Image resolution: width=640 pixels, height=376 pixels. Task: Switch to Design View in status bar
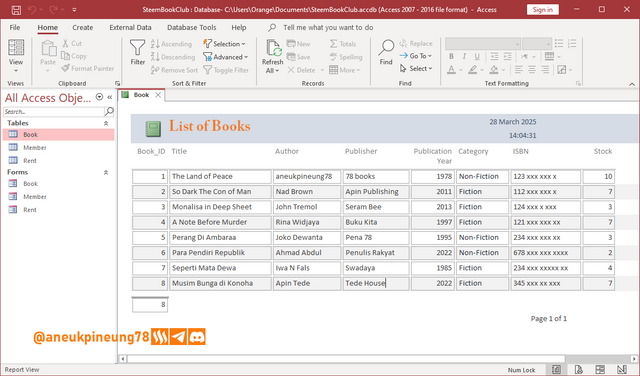(622, 369)
